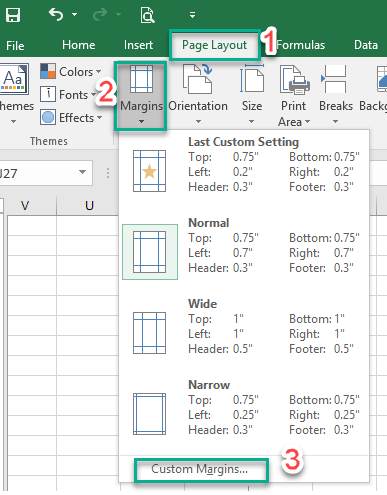The width and height of the screenshot is (387, 495).
Task: Open the Name Box dropdown arrow
Action: (82, 172)
